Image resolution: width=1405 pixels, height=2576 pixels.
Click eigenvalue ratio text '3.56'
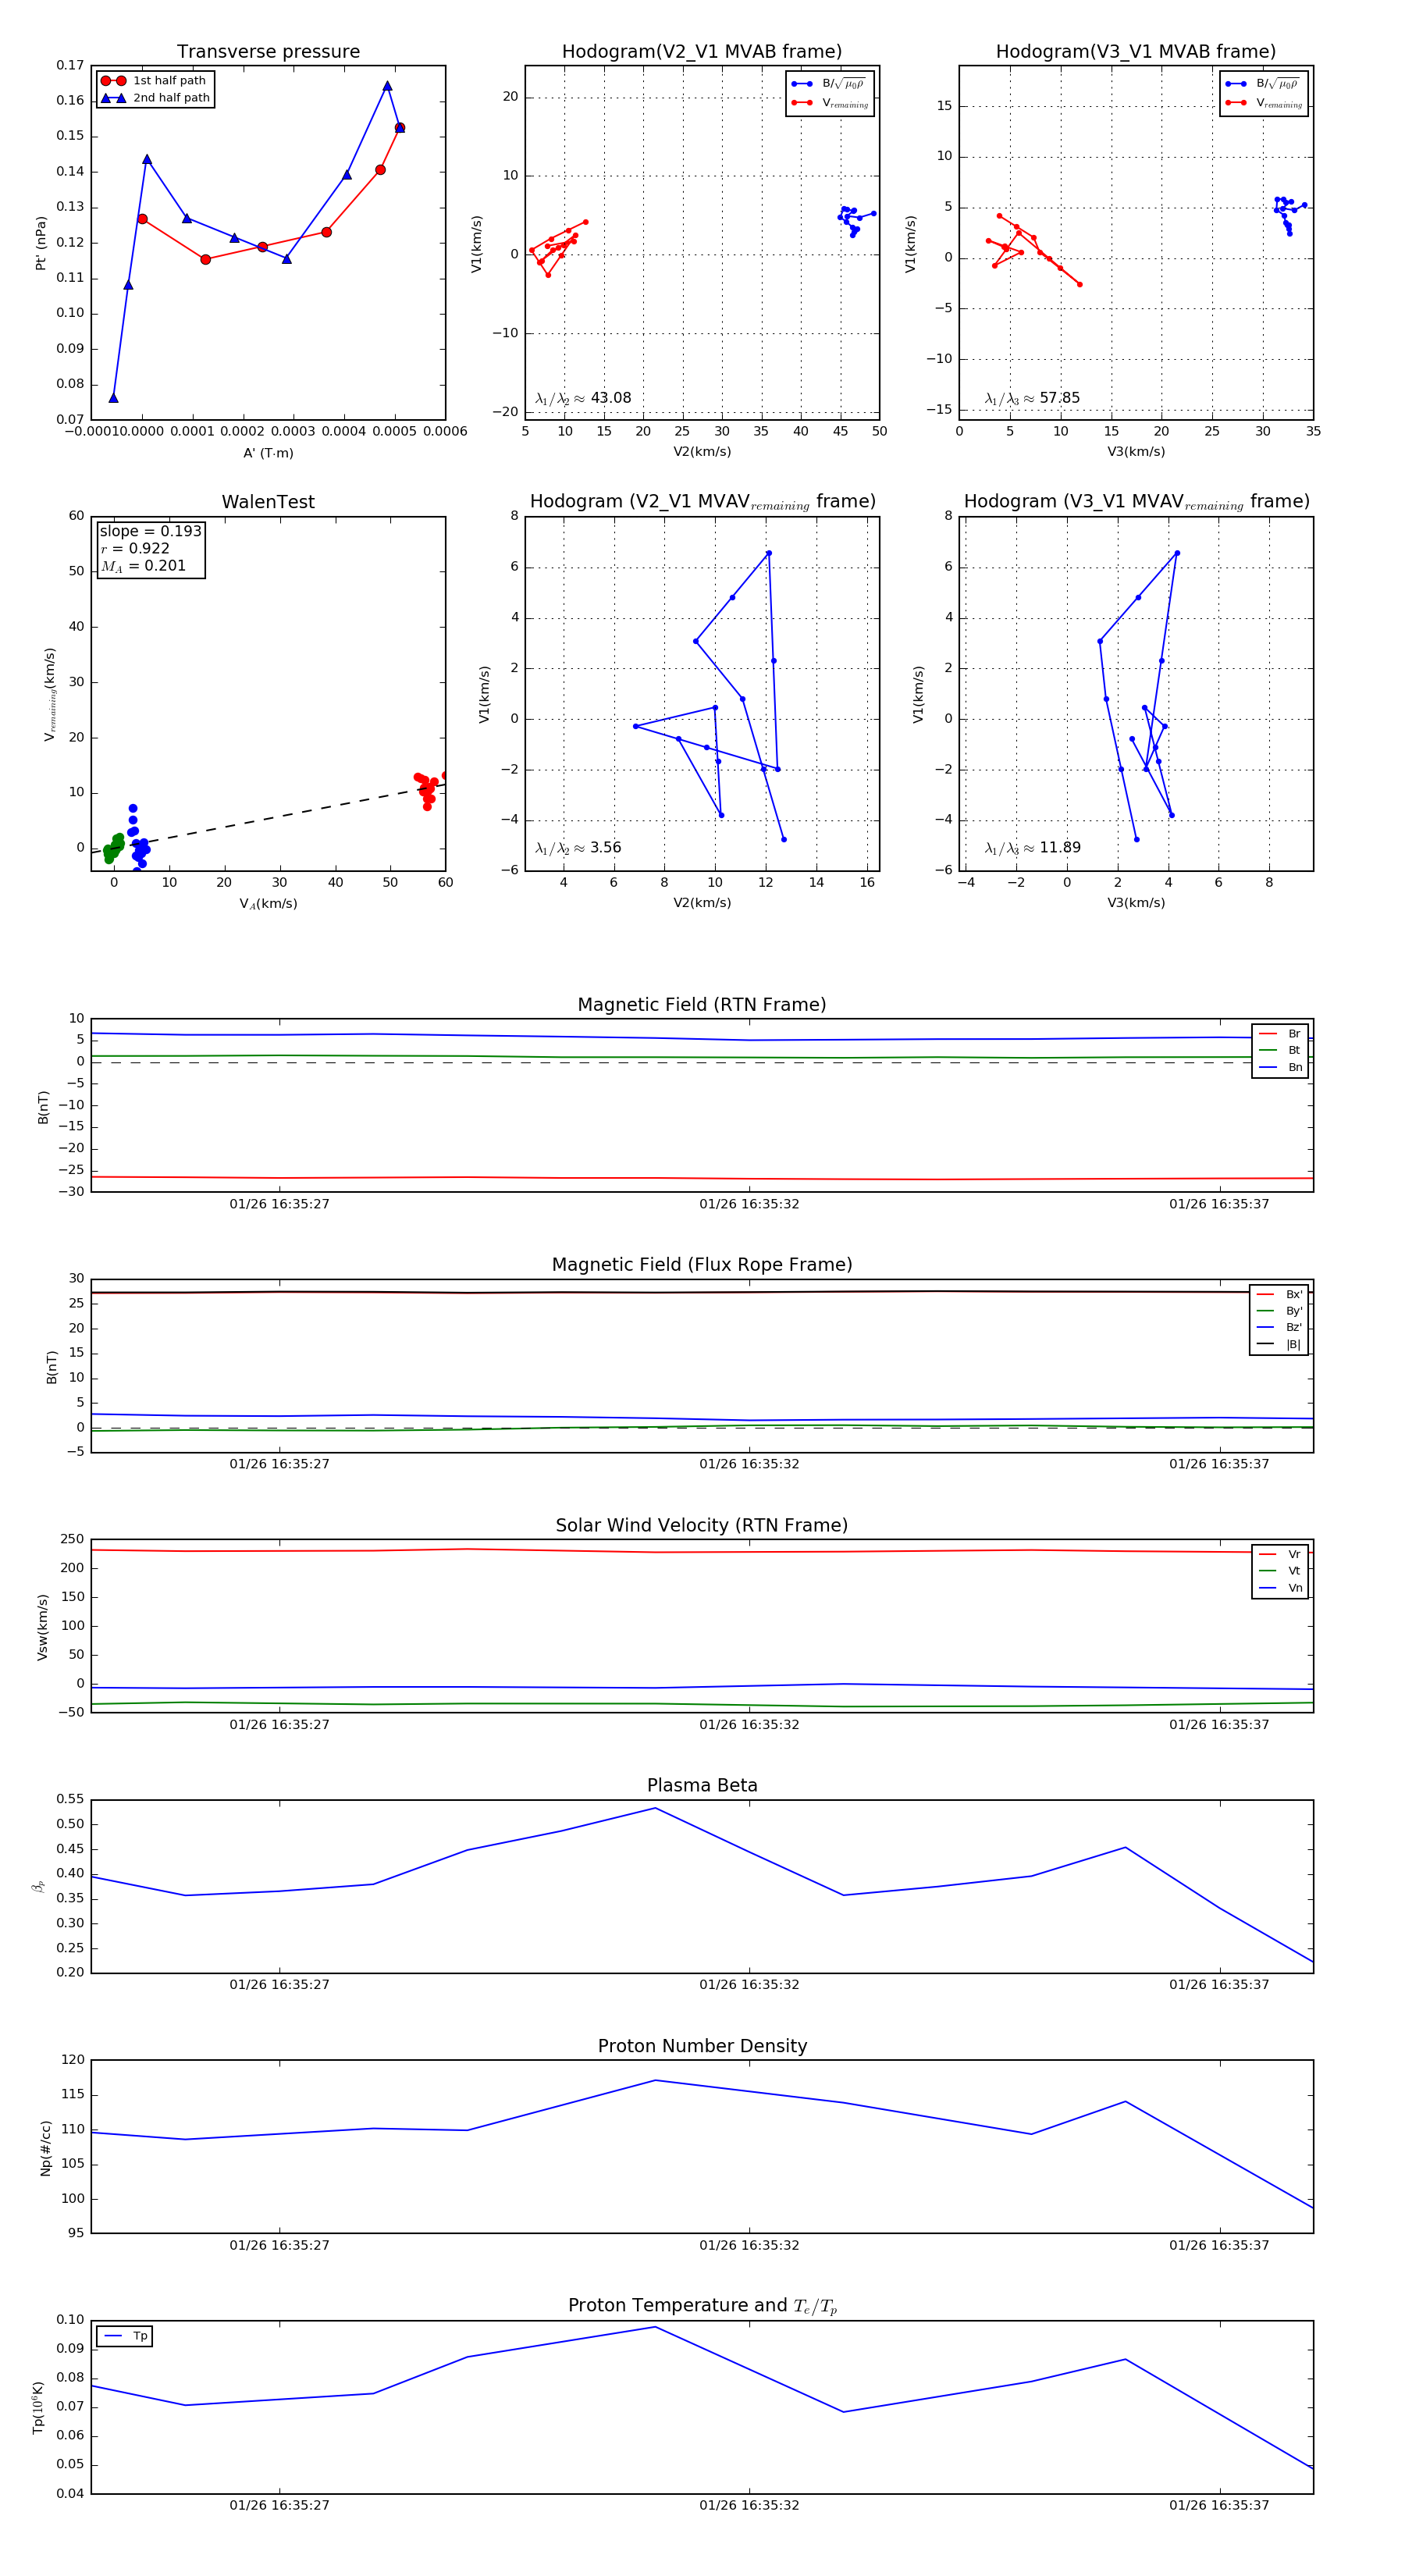[x=606, y=848]
